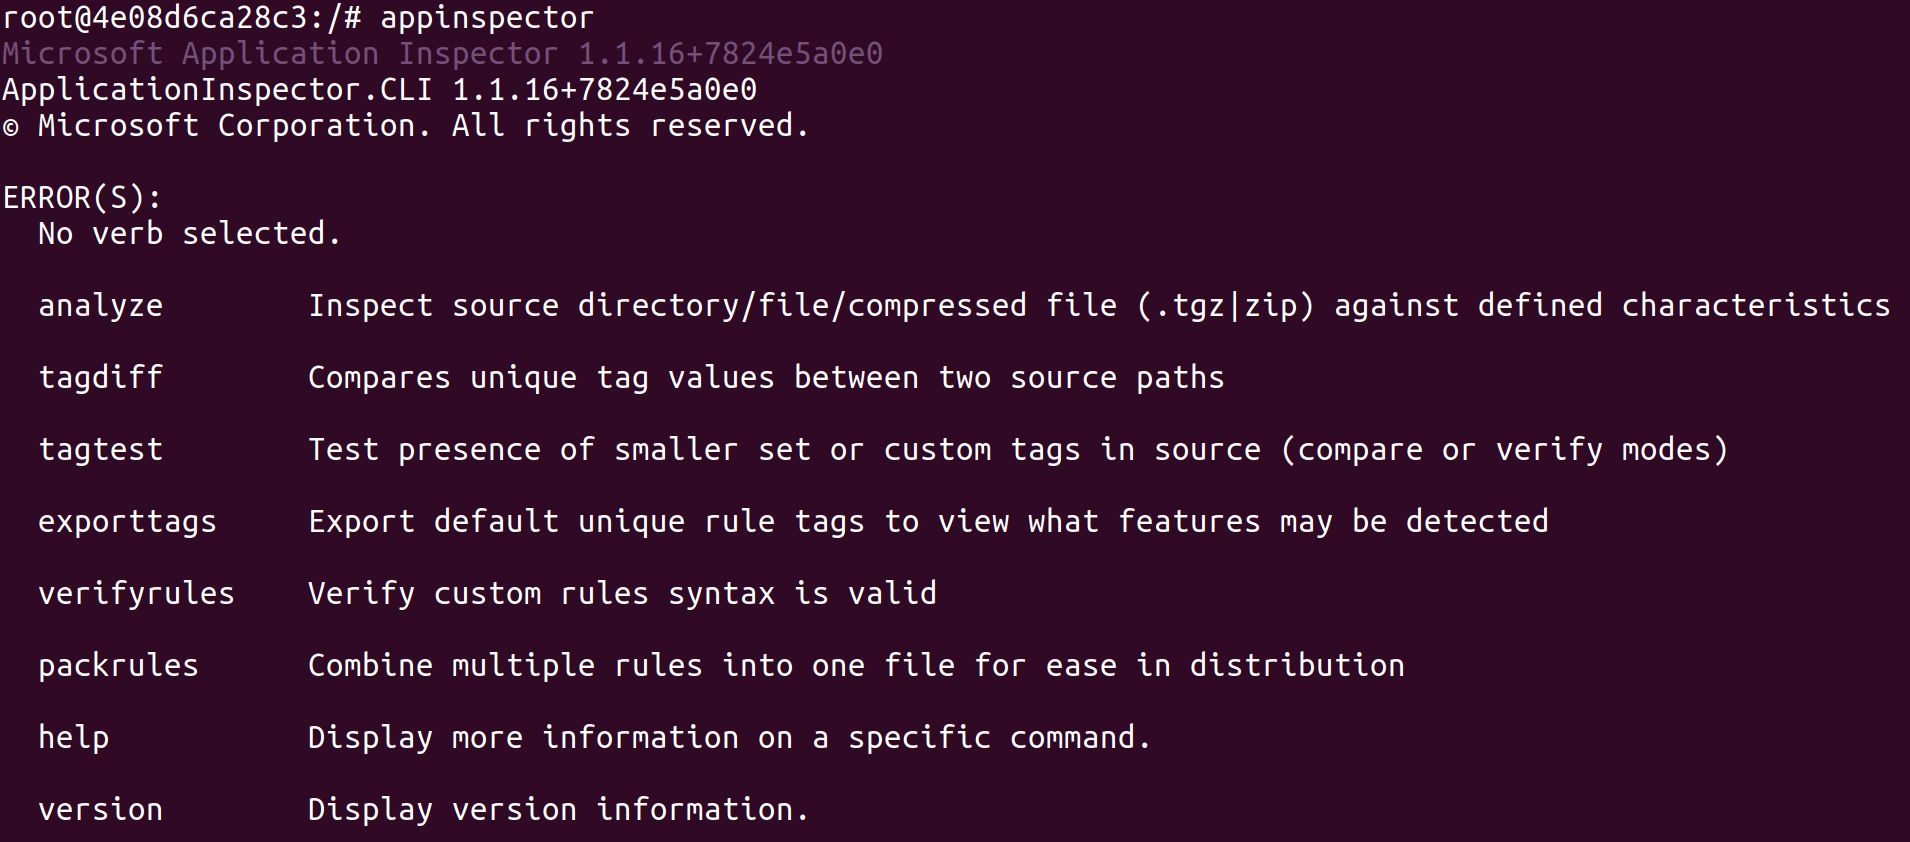Click the tagtest verb
The image size is (1910, 842).
pos(100,450)
